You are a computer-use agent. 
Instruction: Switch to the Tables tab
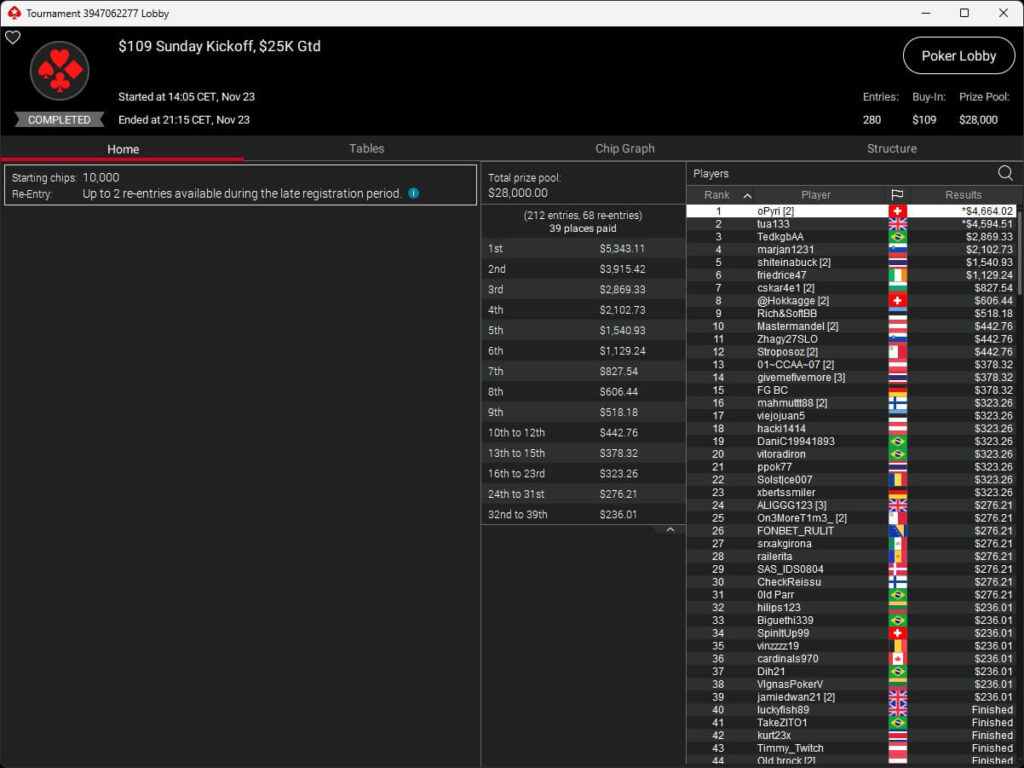pos(366,148)
